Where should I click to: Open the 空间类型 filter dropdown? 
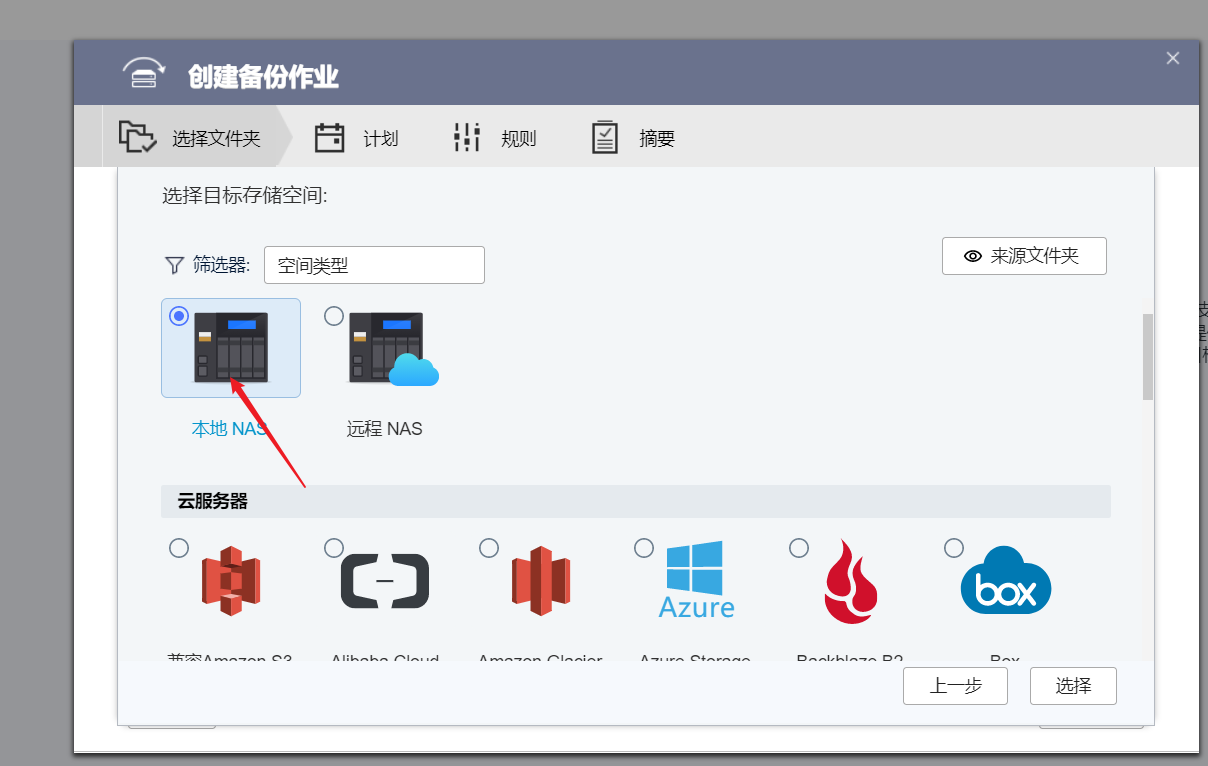374,265
